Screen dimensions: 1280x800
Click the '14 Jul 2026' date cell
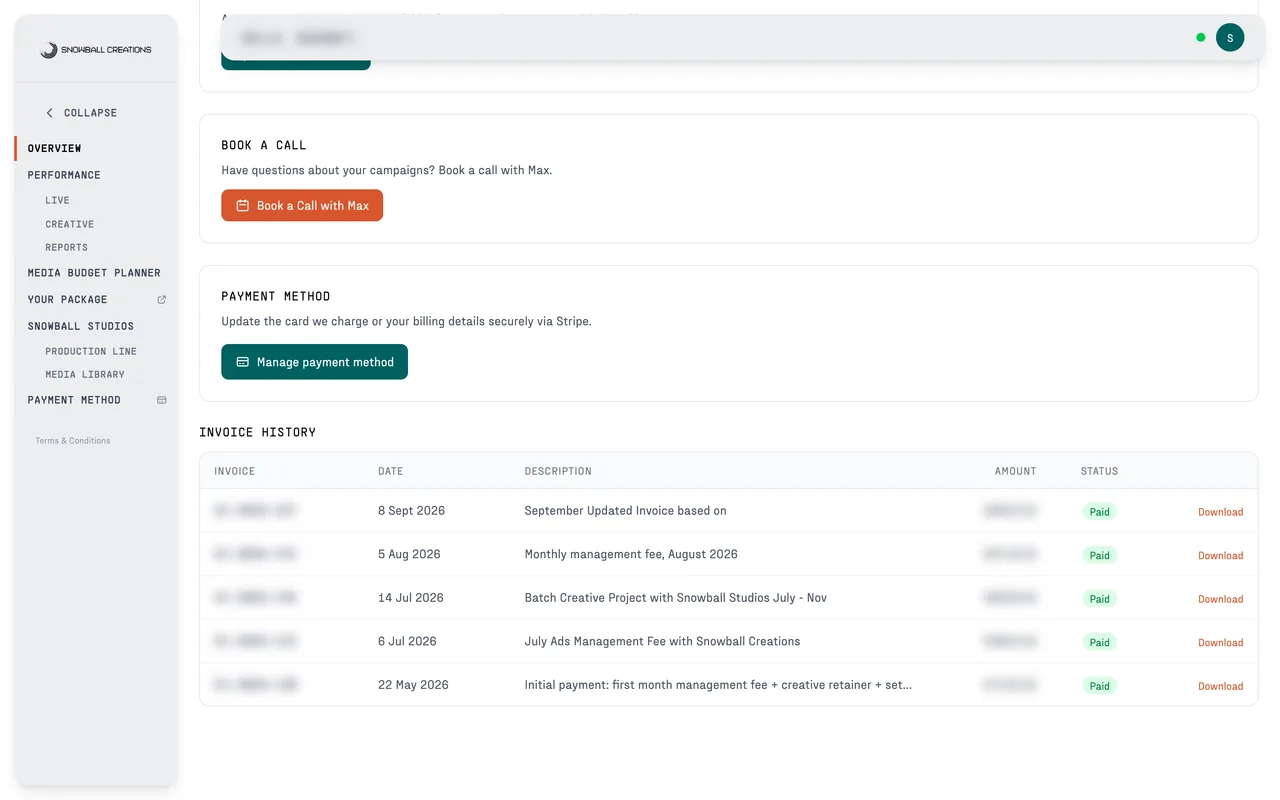coord(410,598)
